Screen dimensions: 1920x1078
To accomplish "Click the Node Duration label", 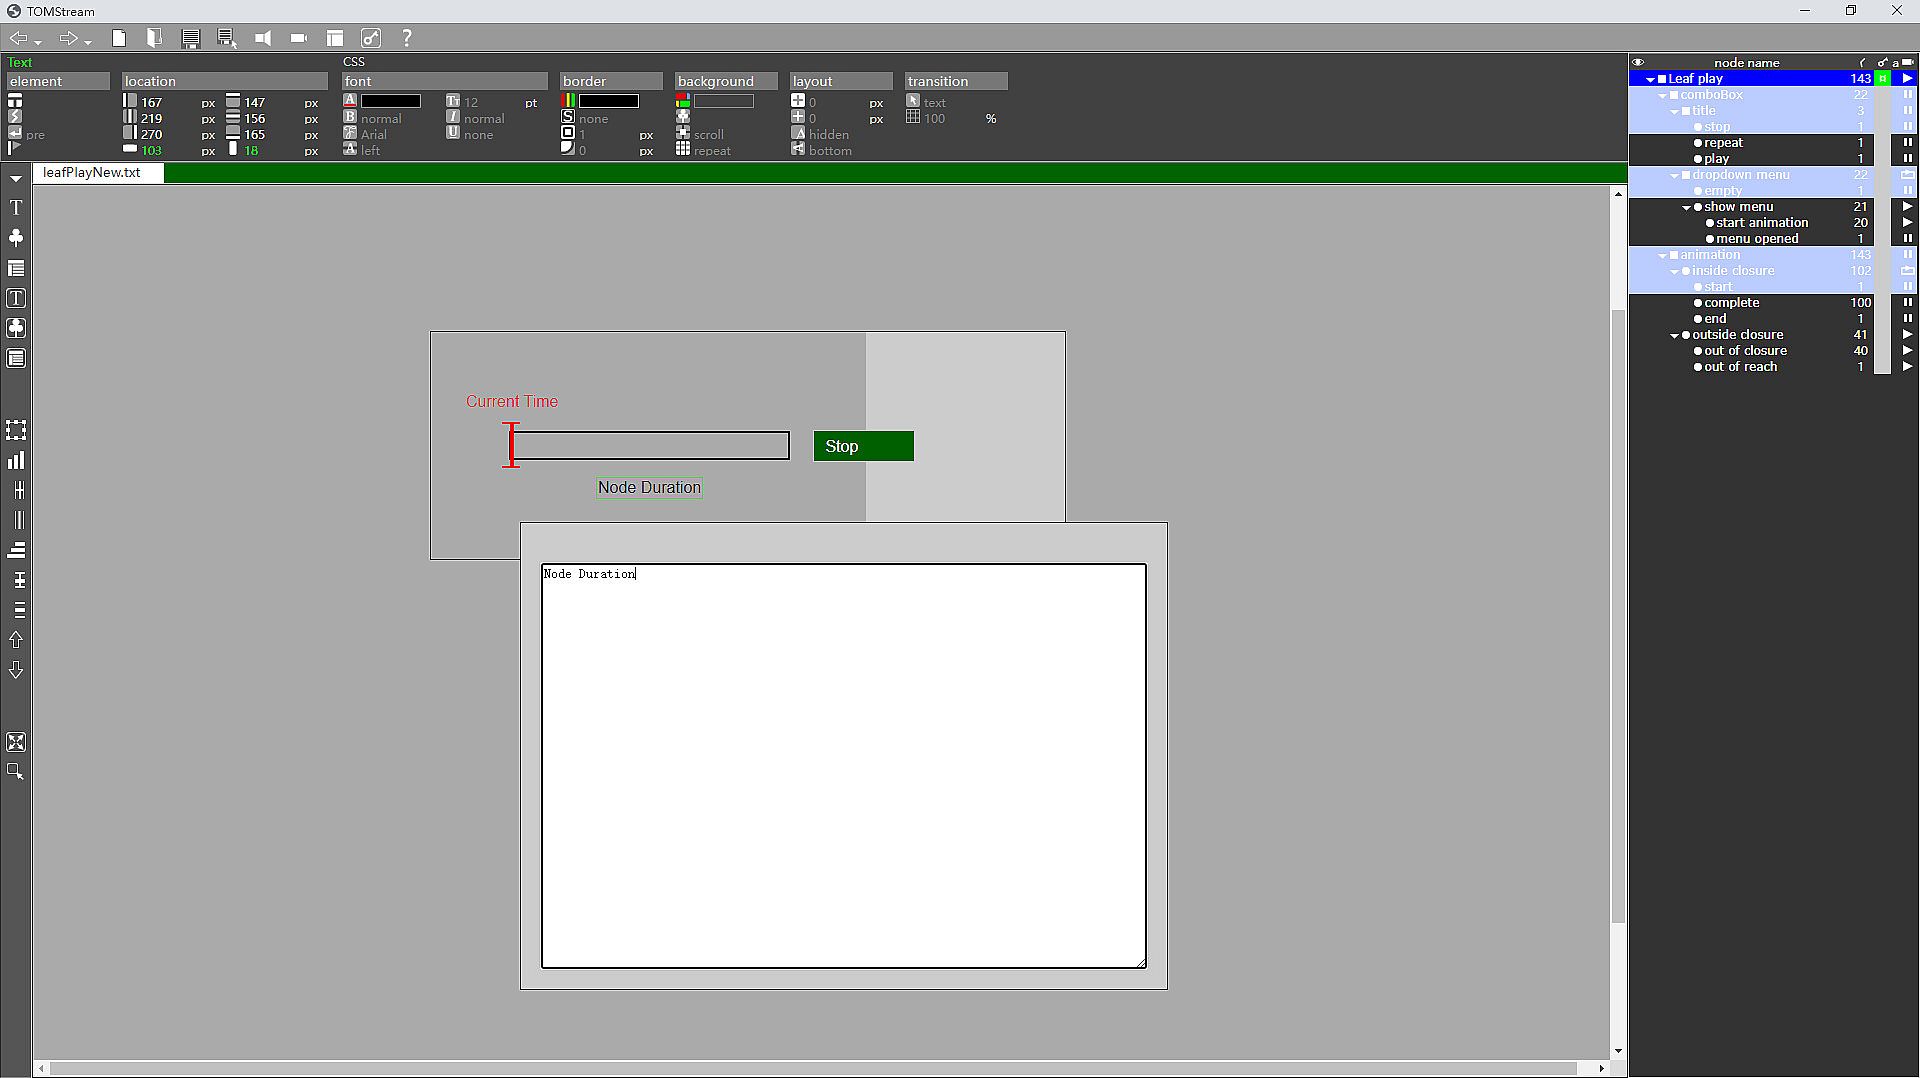I will pyautogui.click(x=649, y=487).
